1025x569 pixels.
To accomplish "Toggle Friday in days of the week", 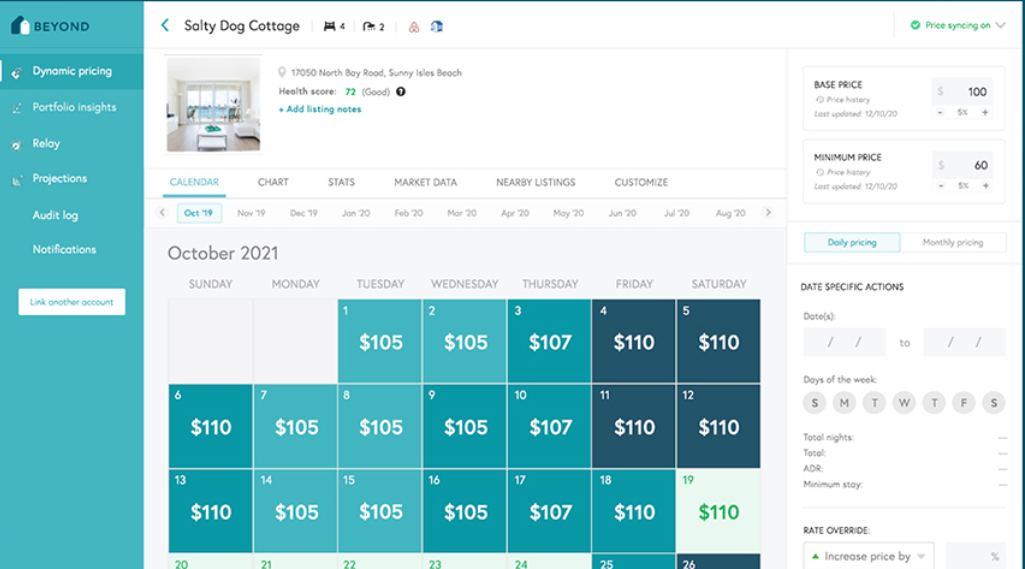I will [964, 403].
